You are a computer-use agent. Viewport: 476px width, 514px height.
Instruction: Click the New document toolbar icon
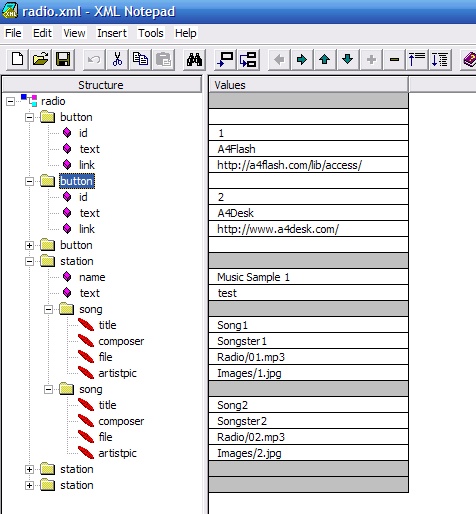click(18, 60)
